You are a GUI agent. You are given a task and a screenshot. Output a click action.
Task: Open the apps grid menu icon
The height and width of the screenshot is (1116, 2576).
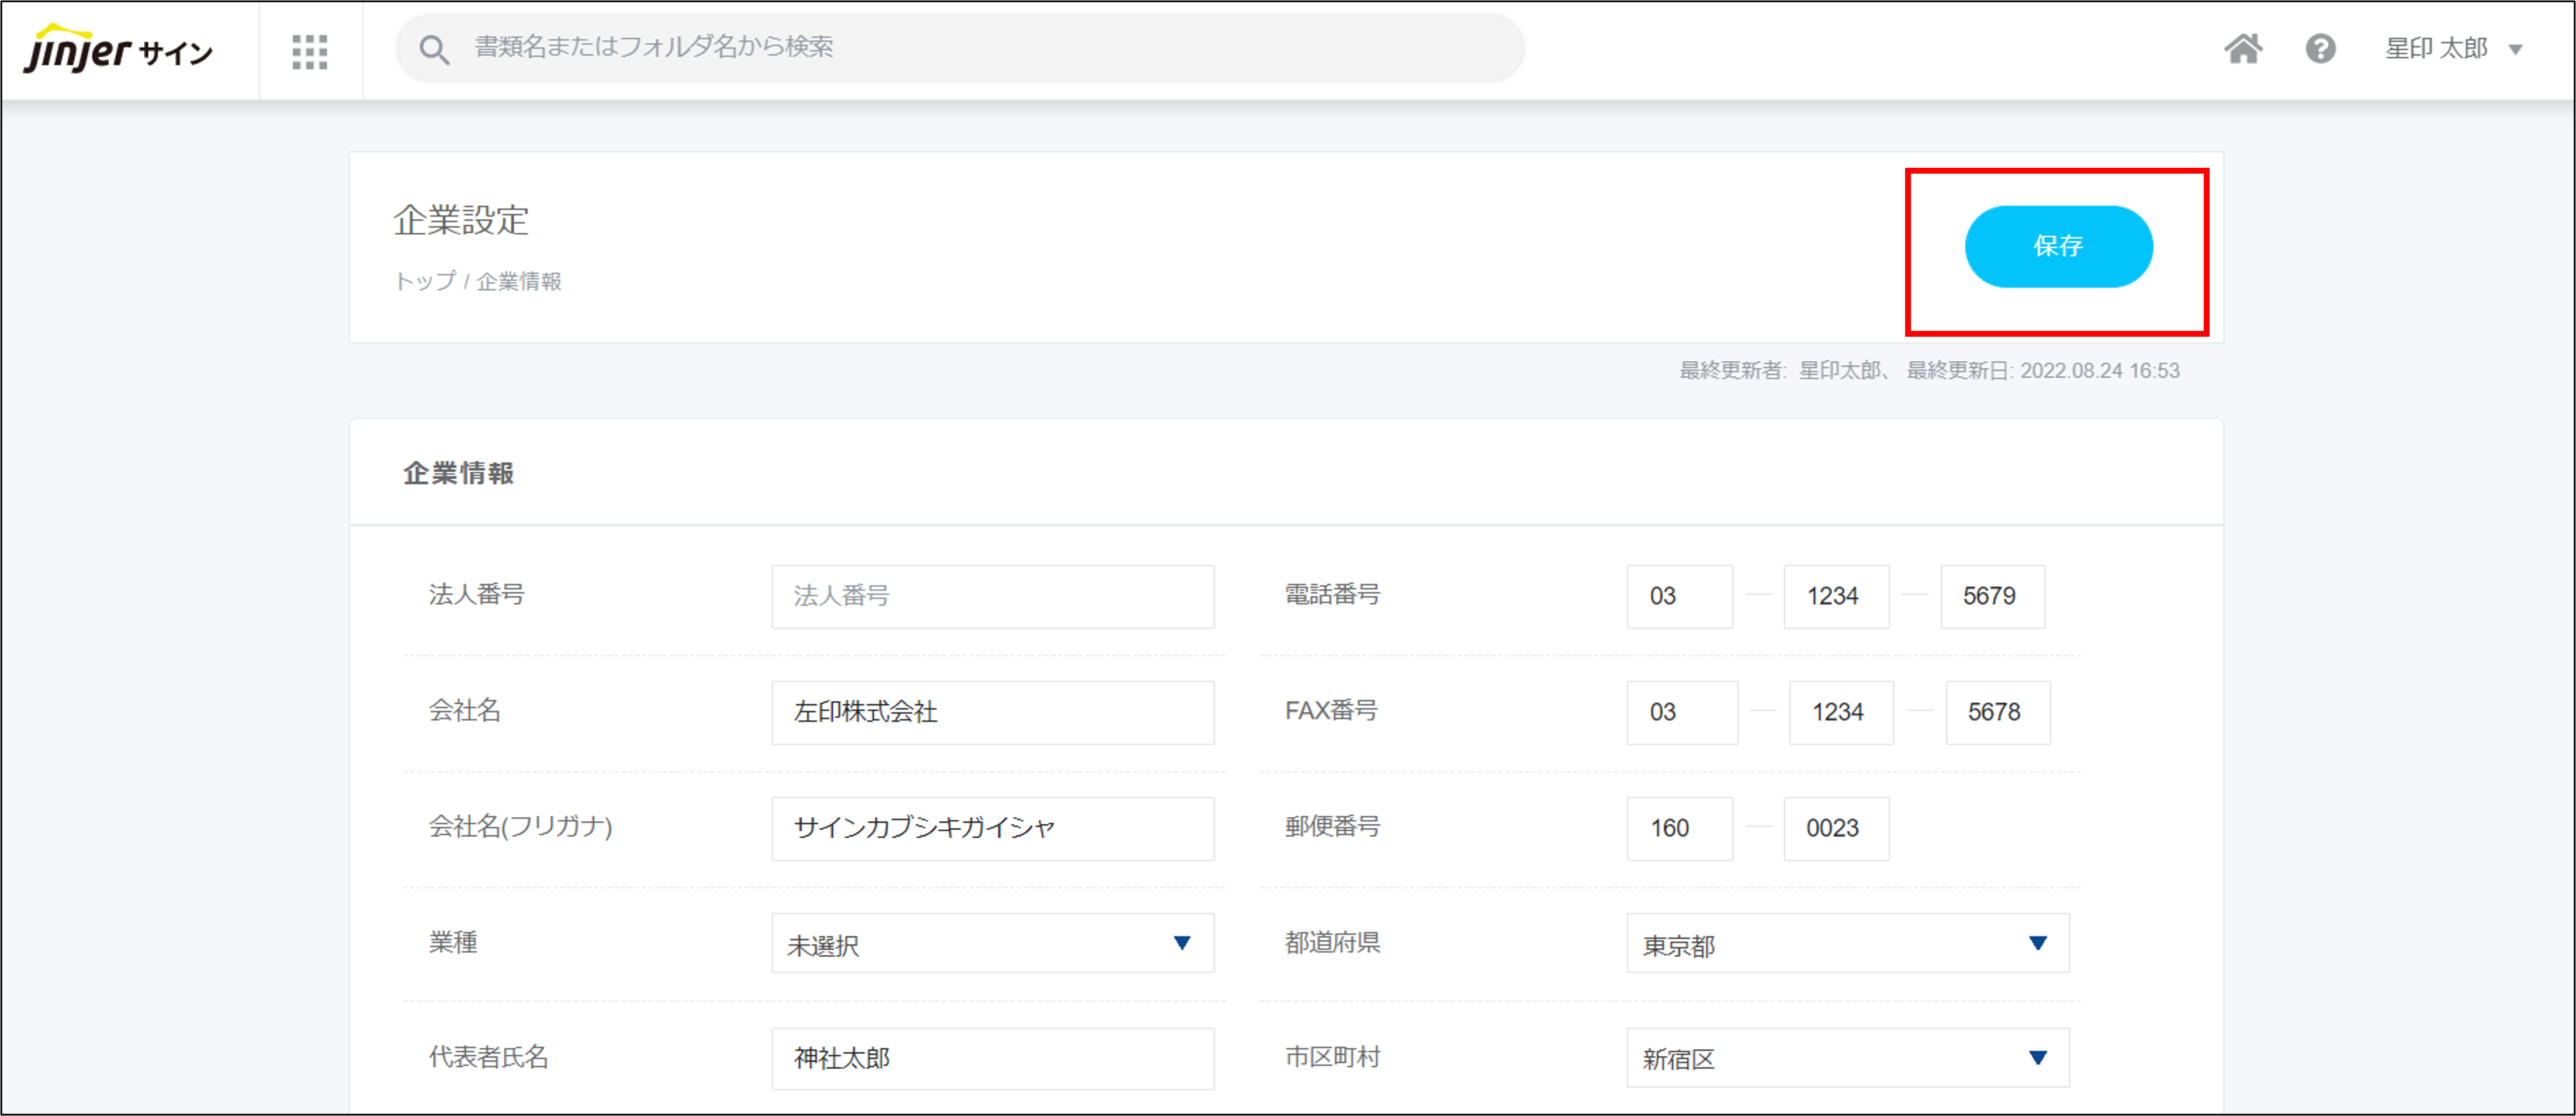(310, 51)
